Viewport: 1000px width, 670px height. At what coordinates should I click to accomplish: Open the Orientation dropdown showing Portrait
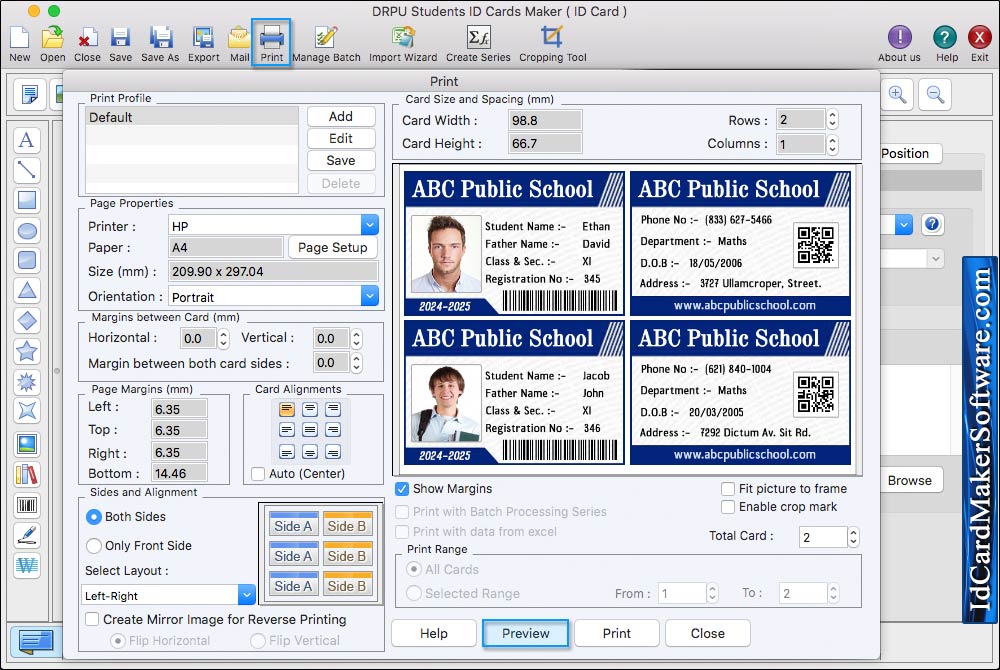pyautogui.click(x=369, y=296)
